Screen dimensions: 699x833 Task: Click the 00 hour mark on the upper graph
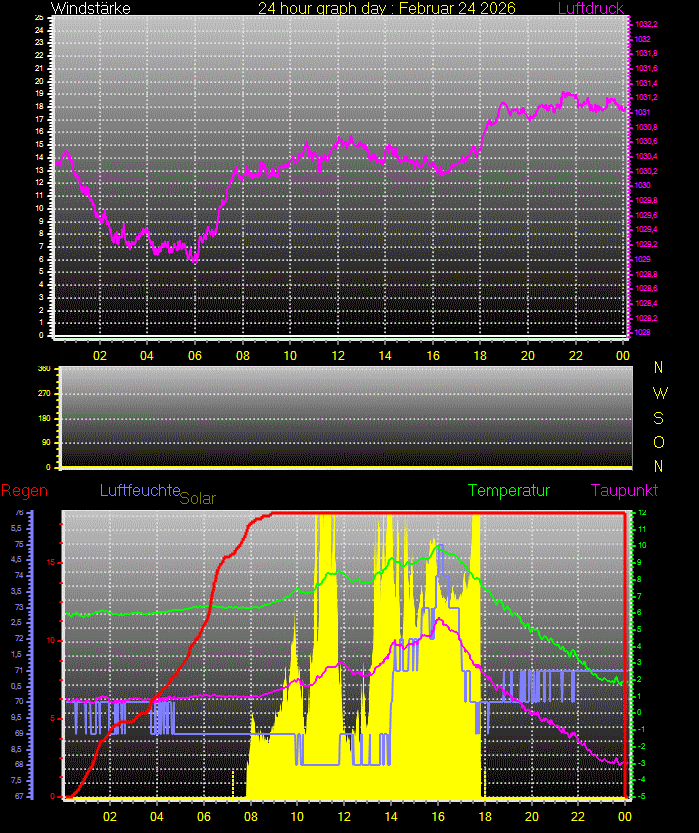click(x=622, y=355)
